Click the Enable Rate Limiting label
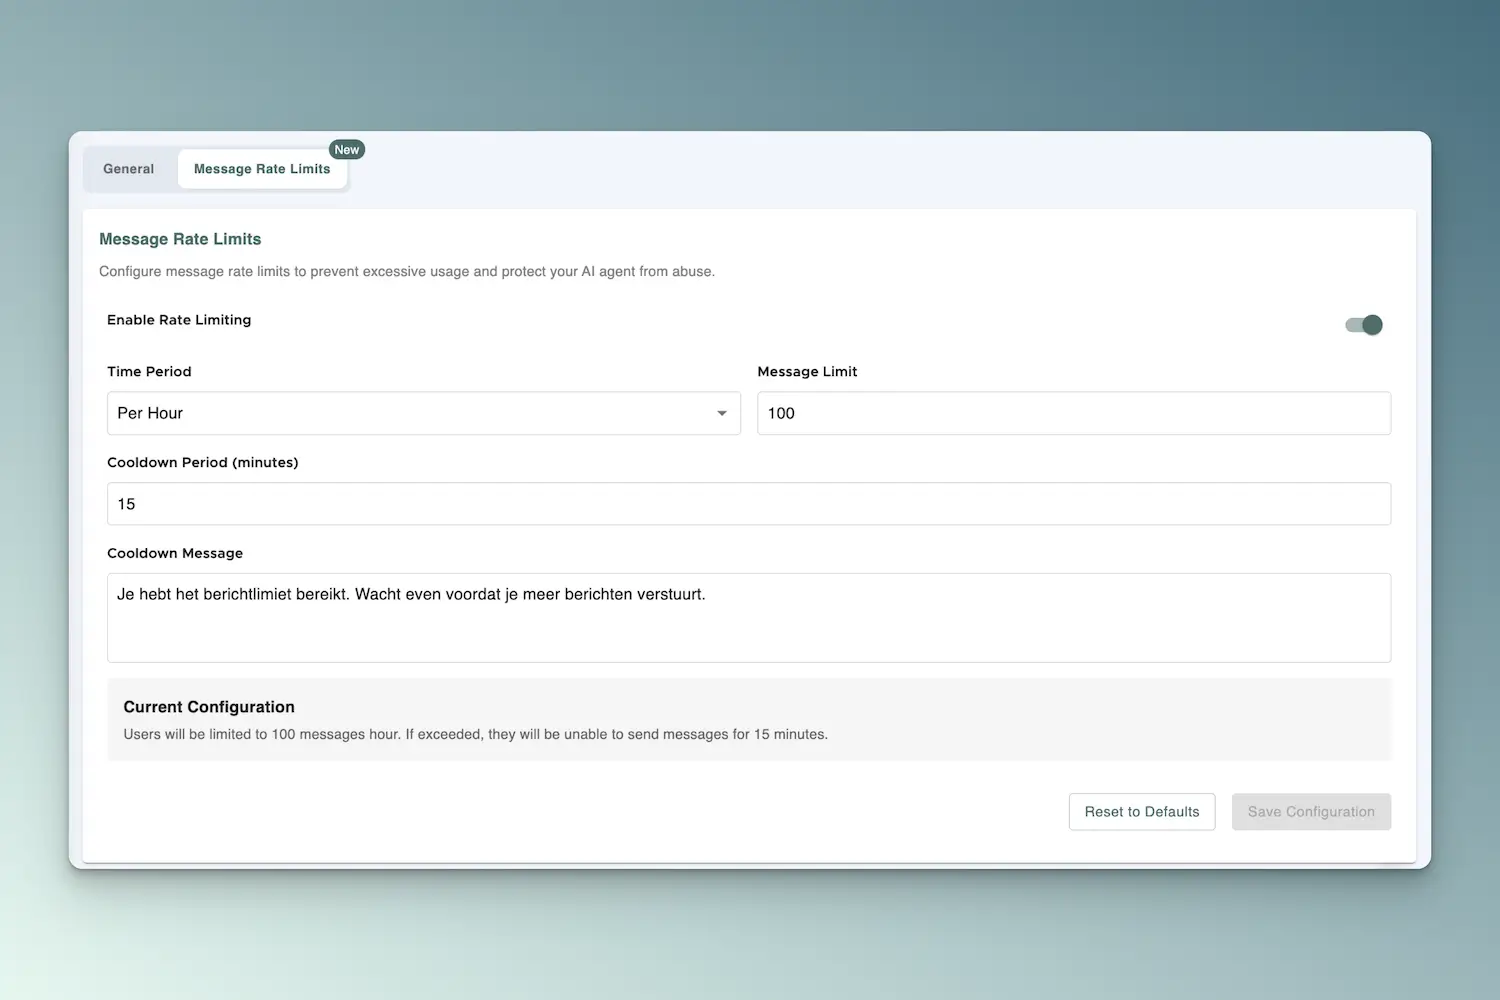 tap(179, 320)
